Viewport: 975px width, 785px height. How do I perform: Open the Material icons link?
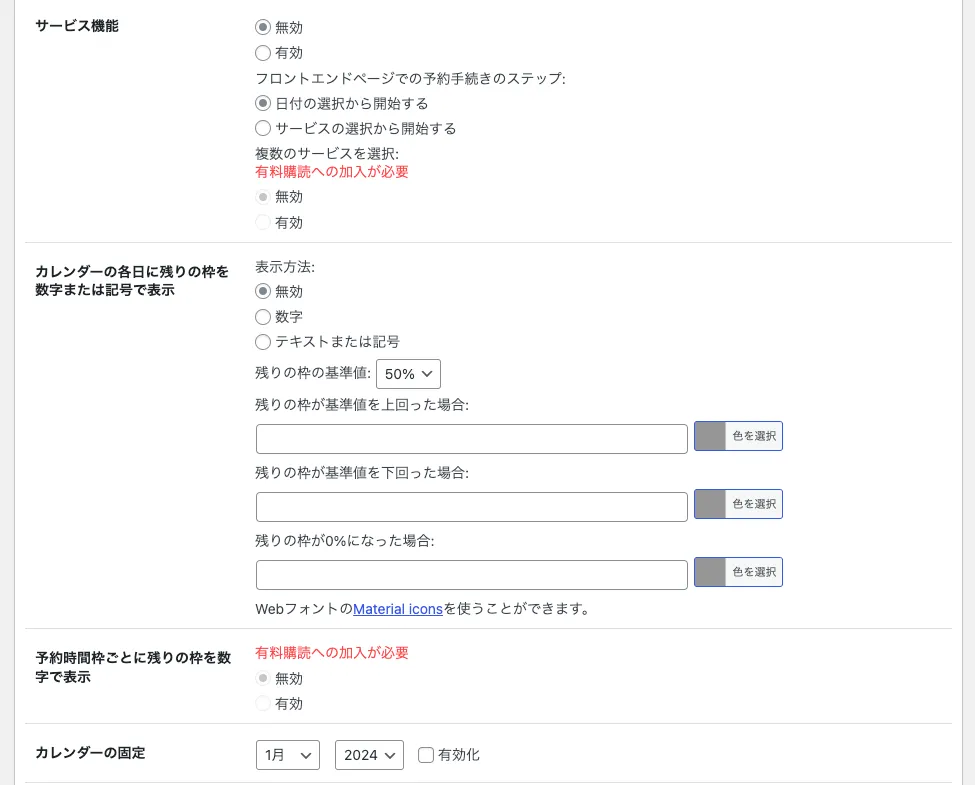(398, 609)
